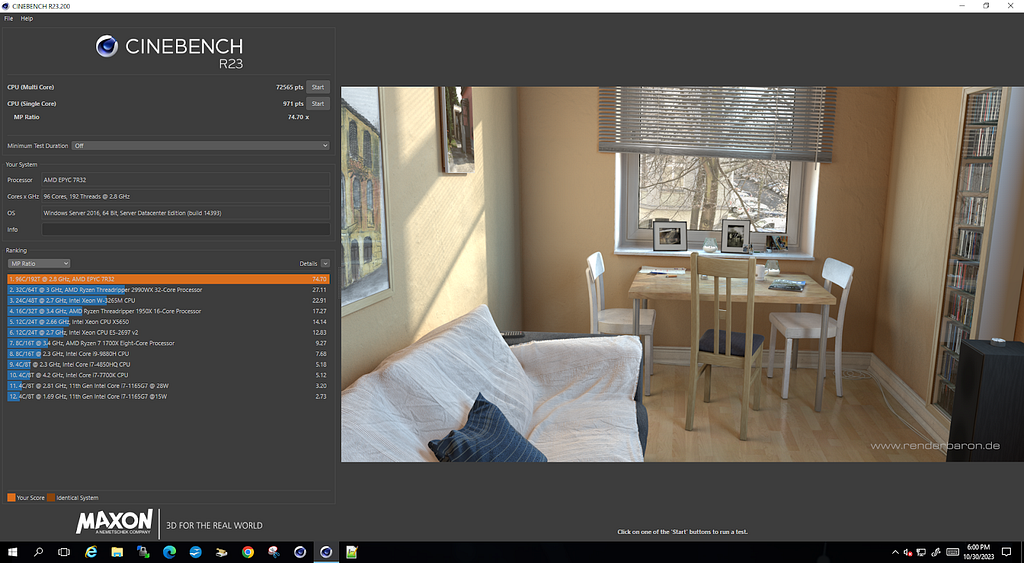Open the taskbar clock showing 6:00 PM
The width and height of the screenshot is (1024, 563).
pos(978,553)
